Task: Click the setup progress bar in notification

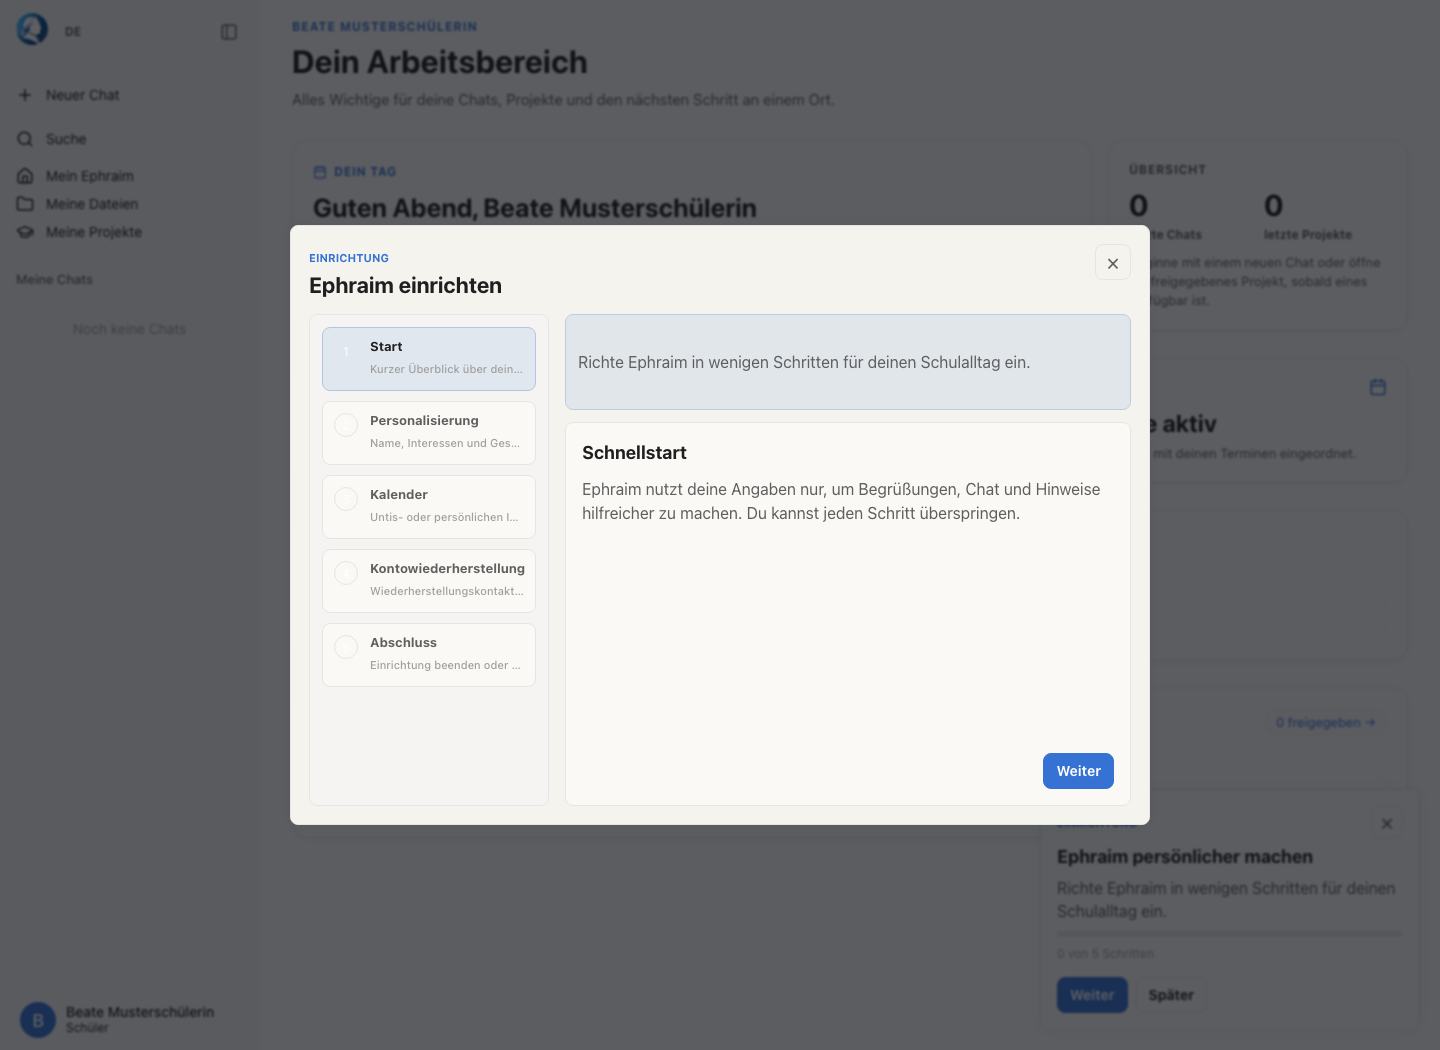Action: (x=1229, y=934)
